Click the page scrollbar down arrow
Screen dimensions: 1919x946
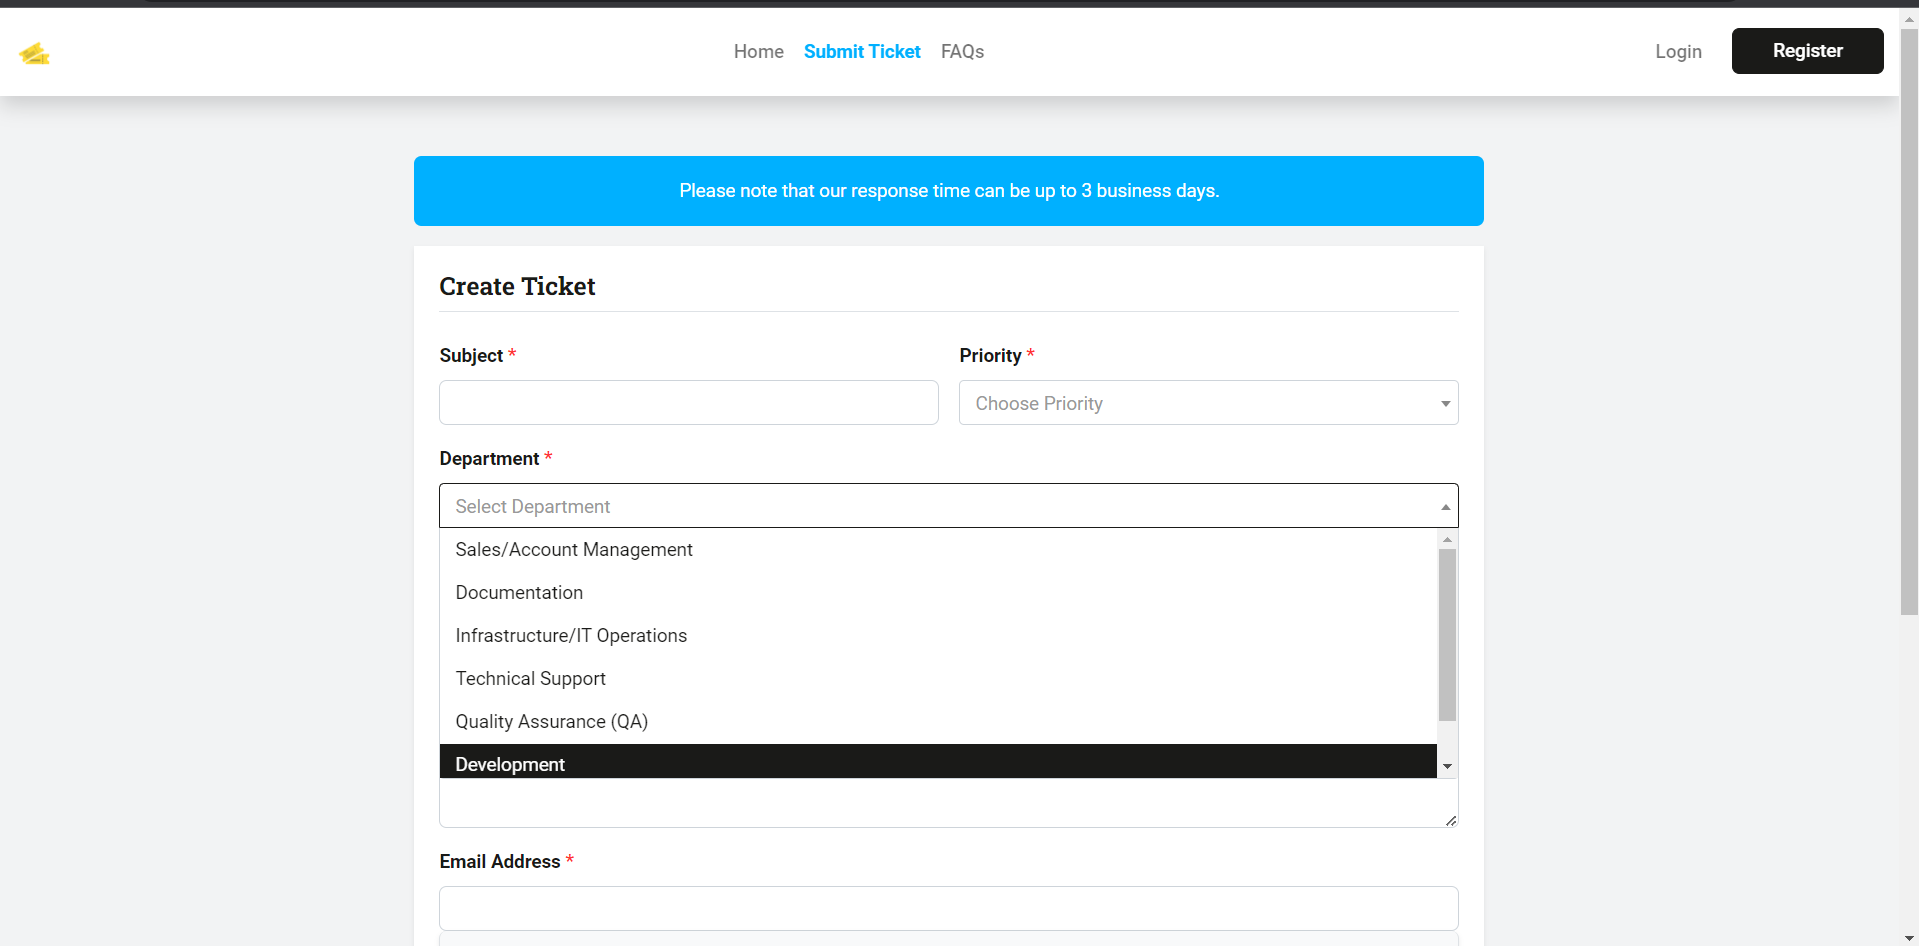(x=1908, y=937)
